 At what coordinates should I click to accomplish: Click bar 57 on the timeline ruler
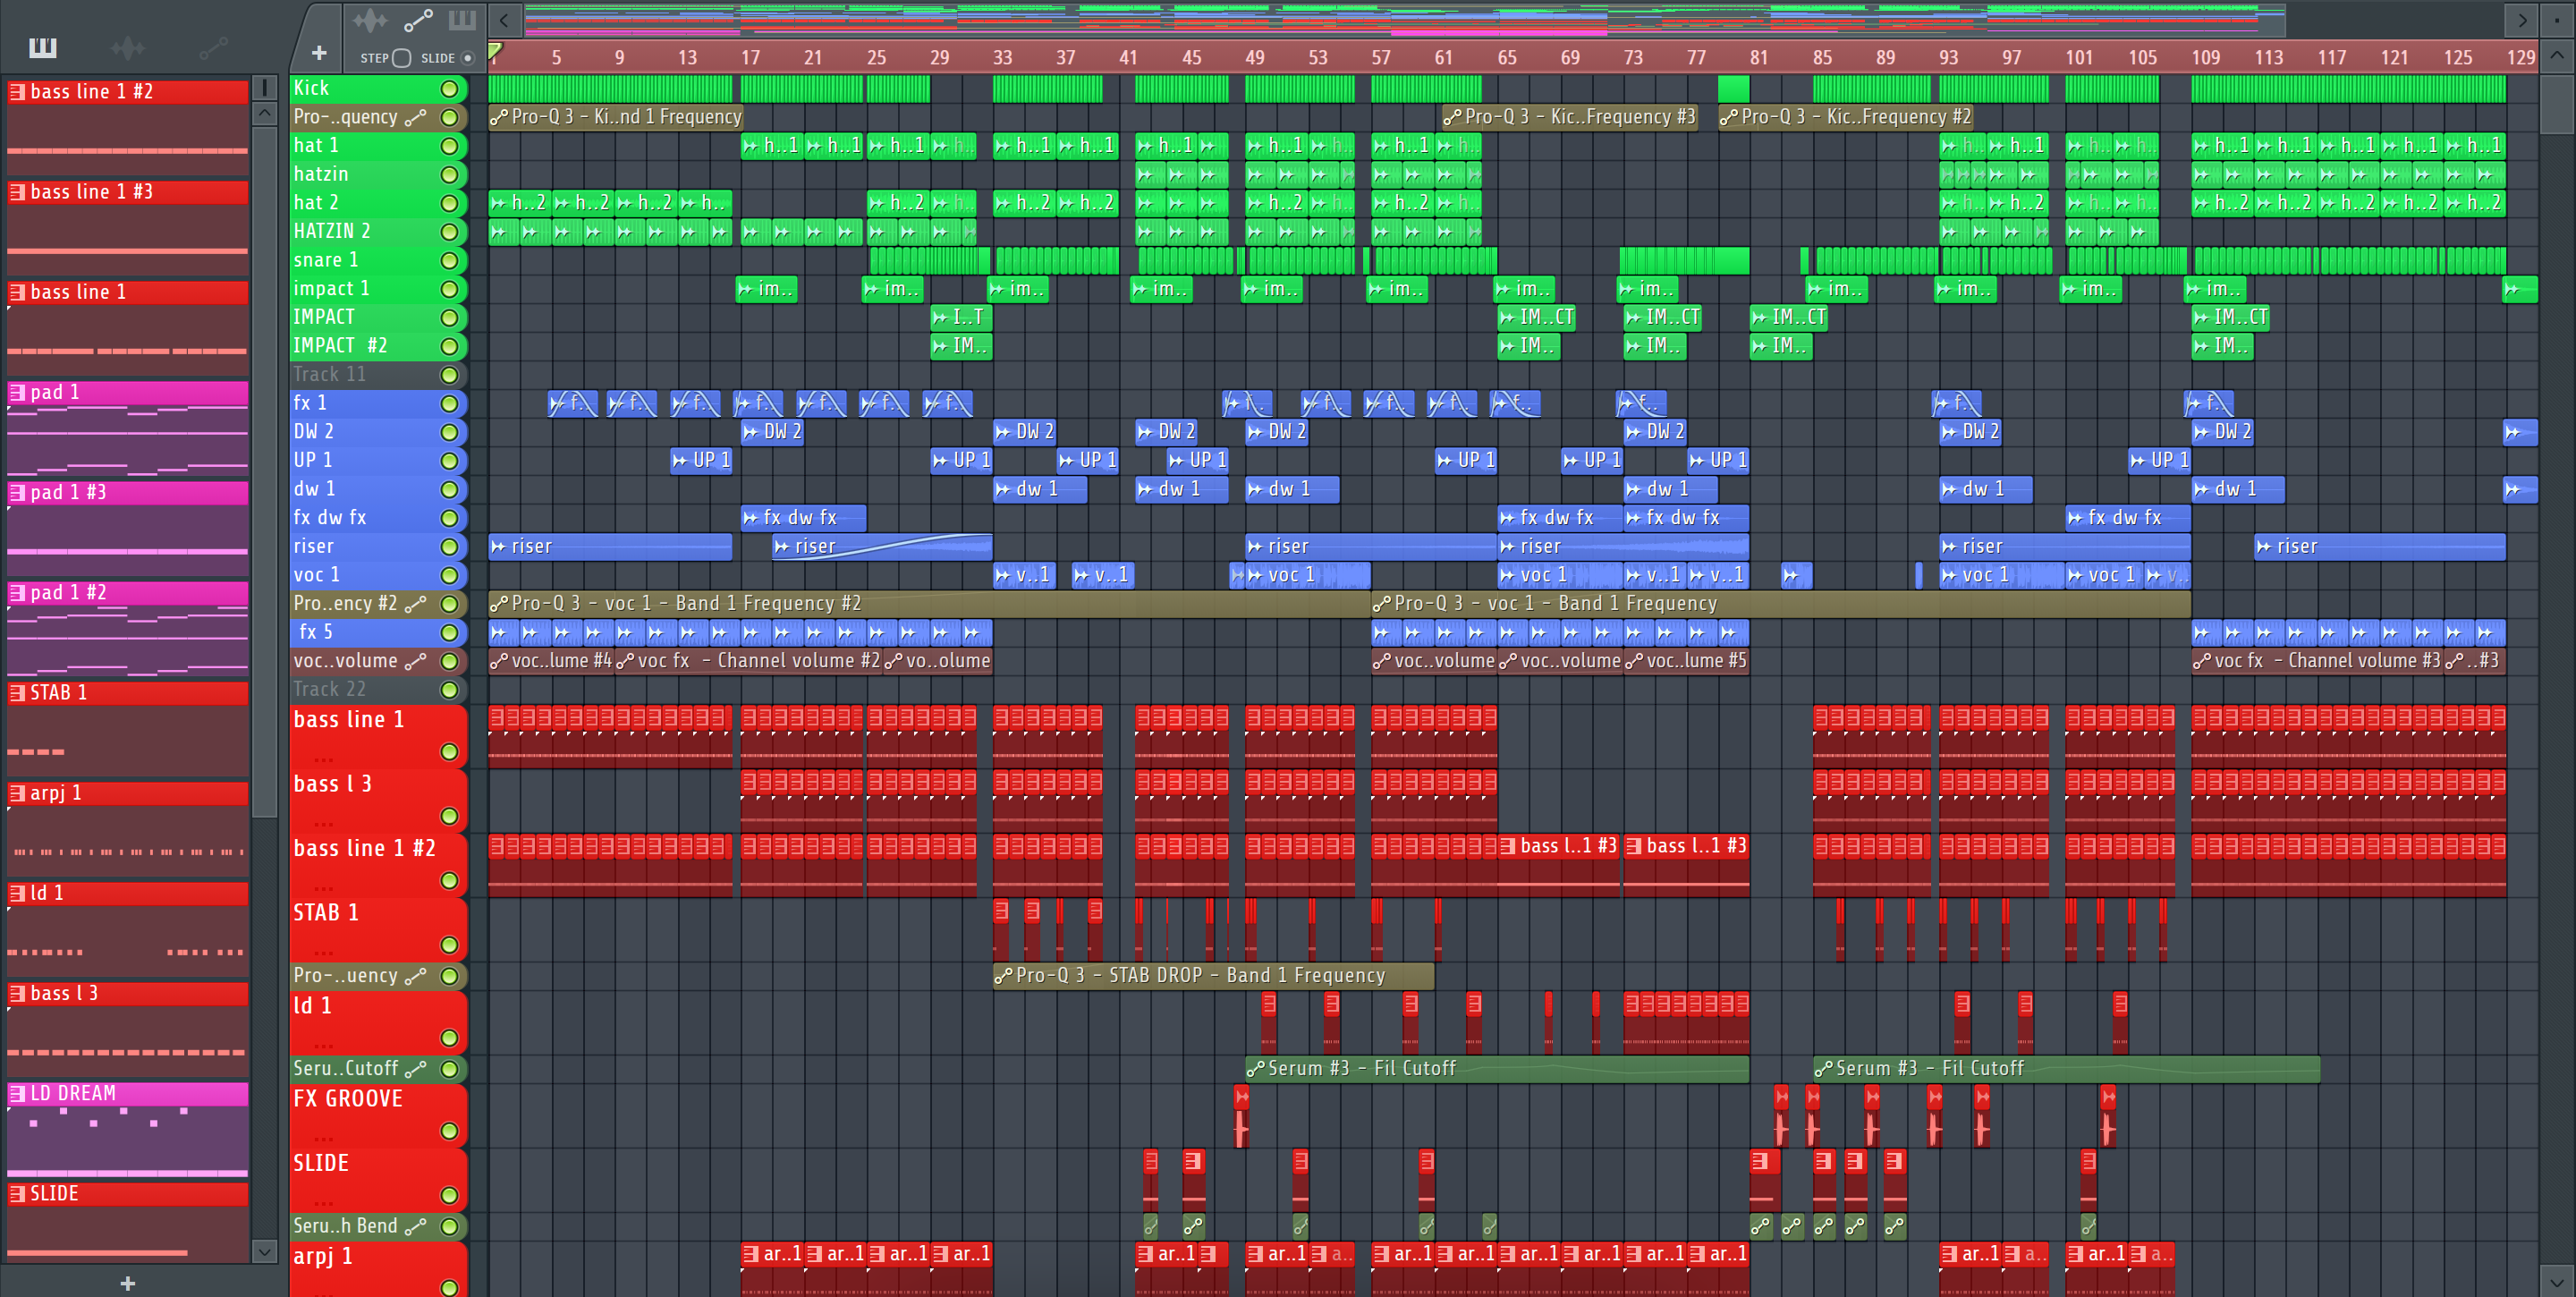[x=1381, y=57]
